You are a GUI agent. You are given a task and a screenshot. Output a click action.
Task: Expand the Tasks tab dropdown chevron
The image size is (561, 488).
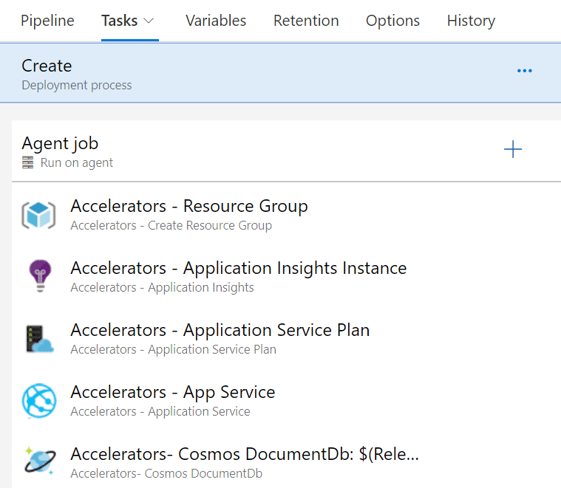pos(148,21)
